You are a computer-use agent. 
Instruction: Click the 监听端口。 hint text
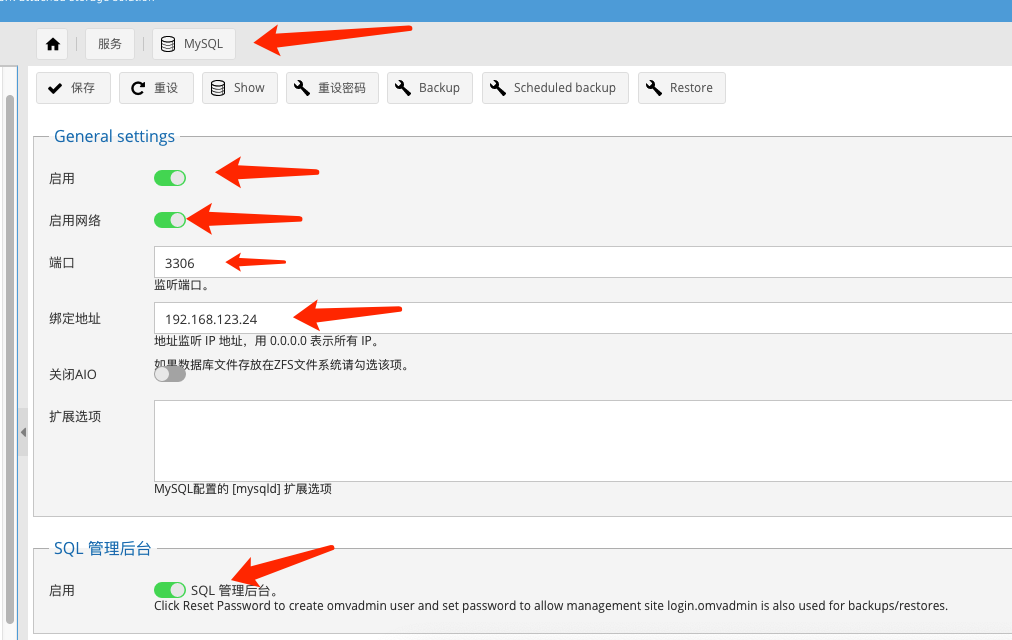coord(181,285)
